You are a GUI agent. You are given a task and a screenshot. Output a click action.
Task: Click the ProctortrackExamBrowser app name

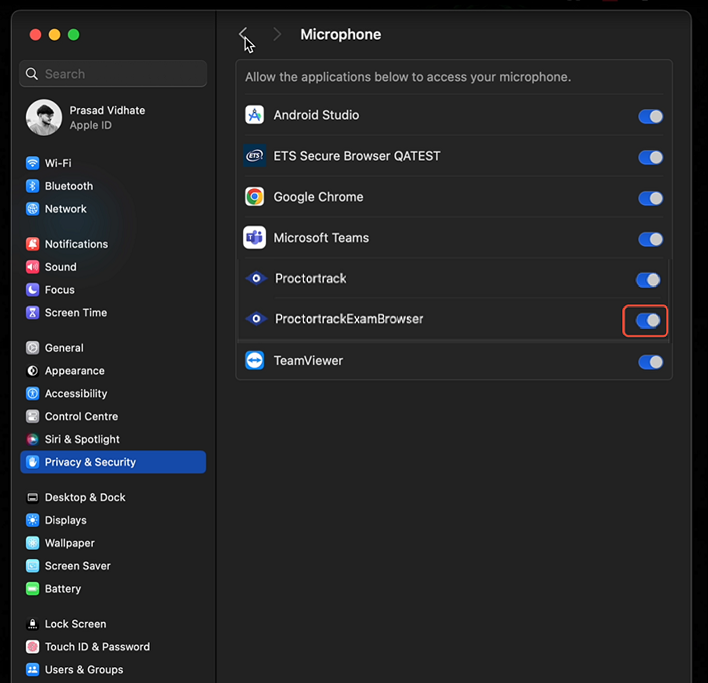pos(349,319)
